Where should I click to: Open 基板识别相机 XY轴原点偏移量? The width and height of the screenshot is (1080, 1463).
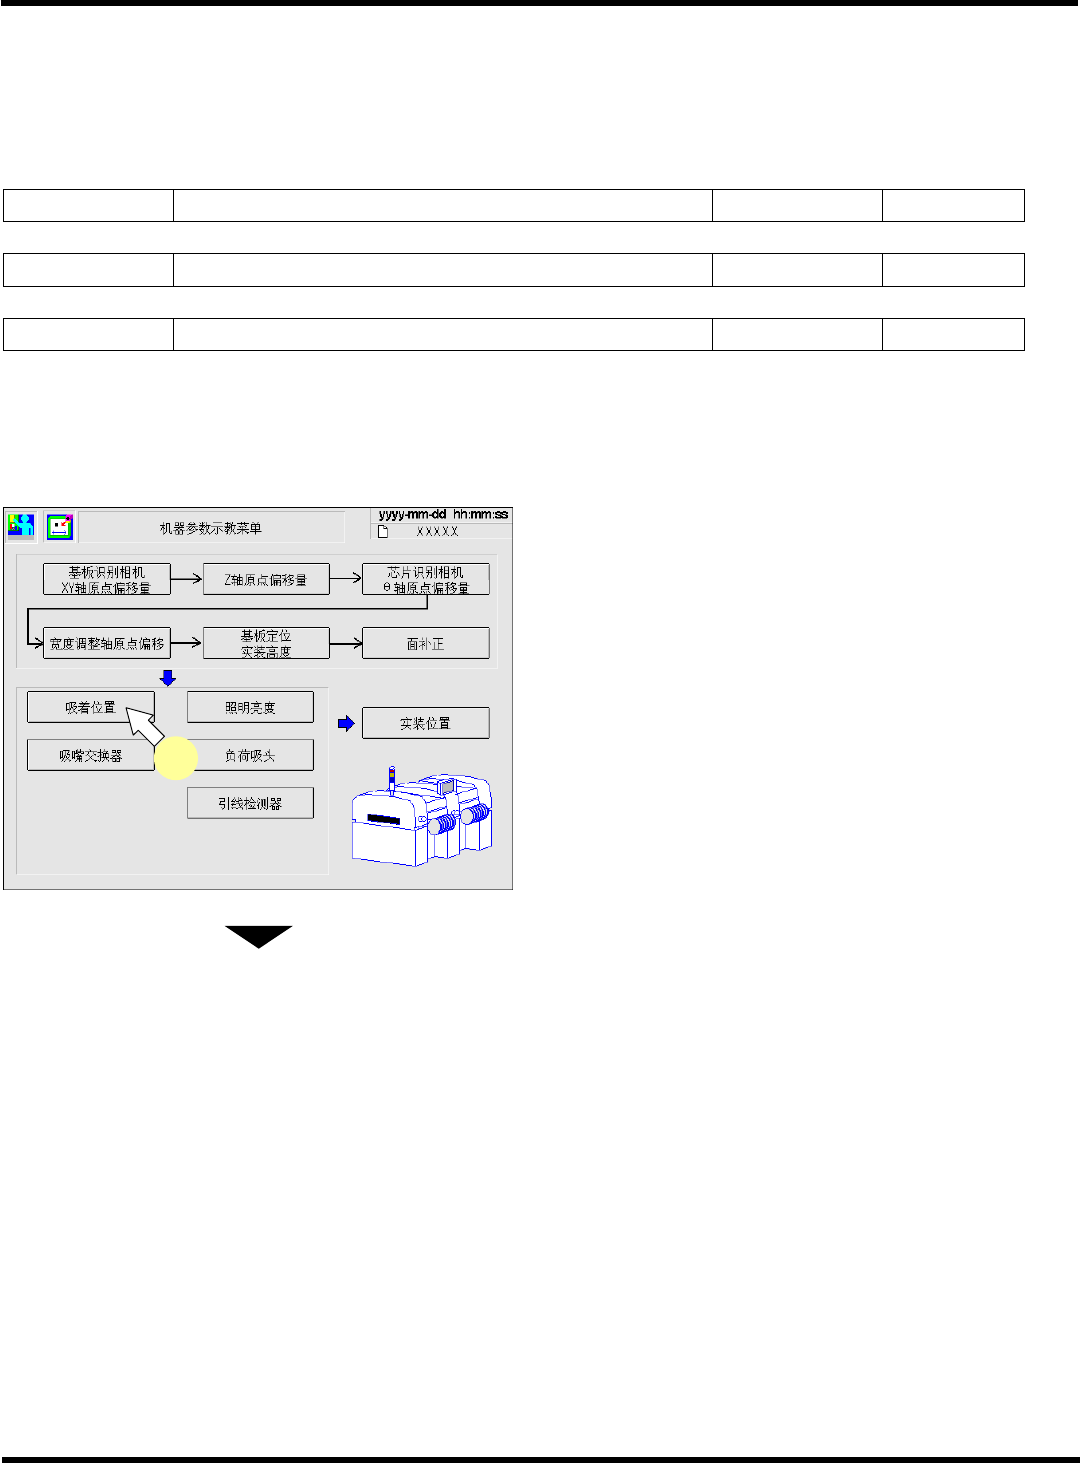coord(107,580)
